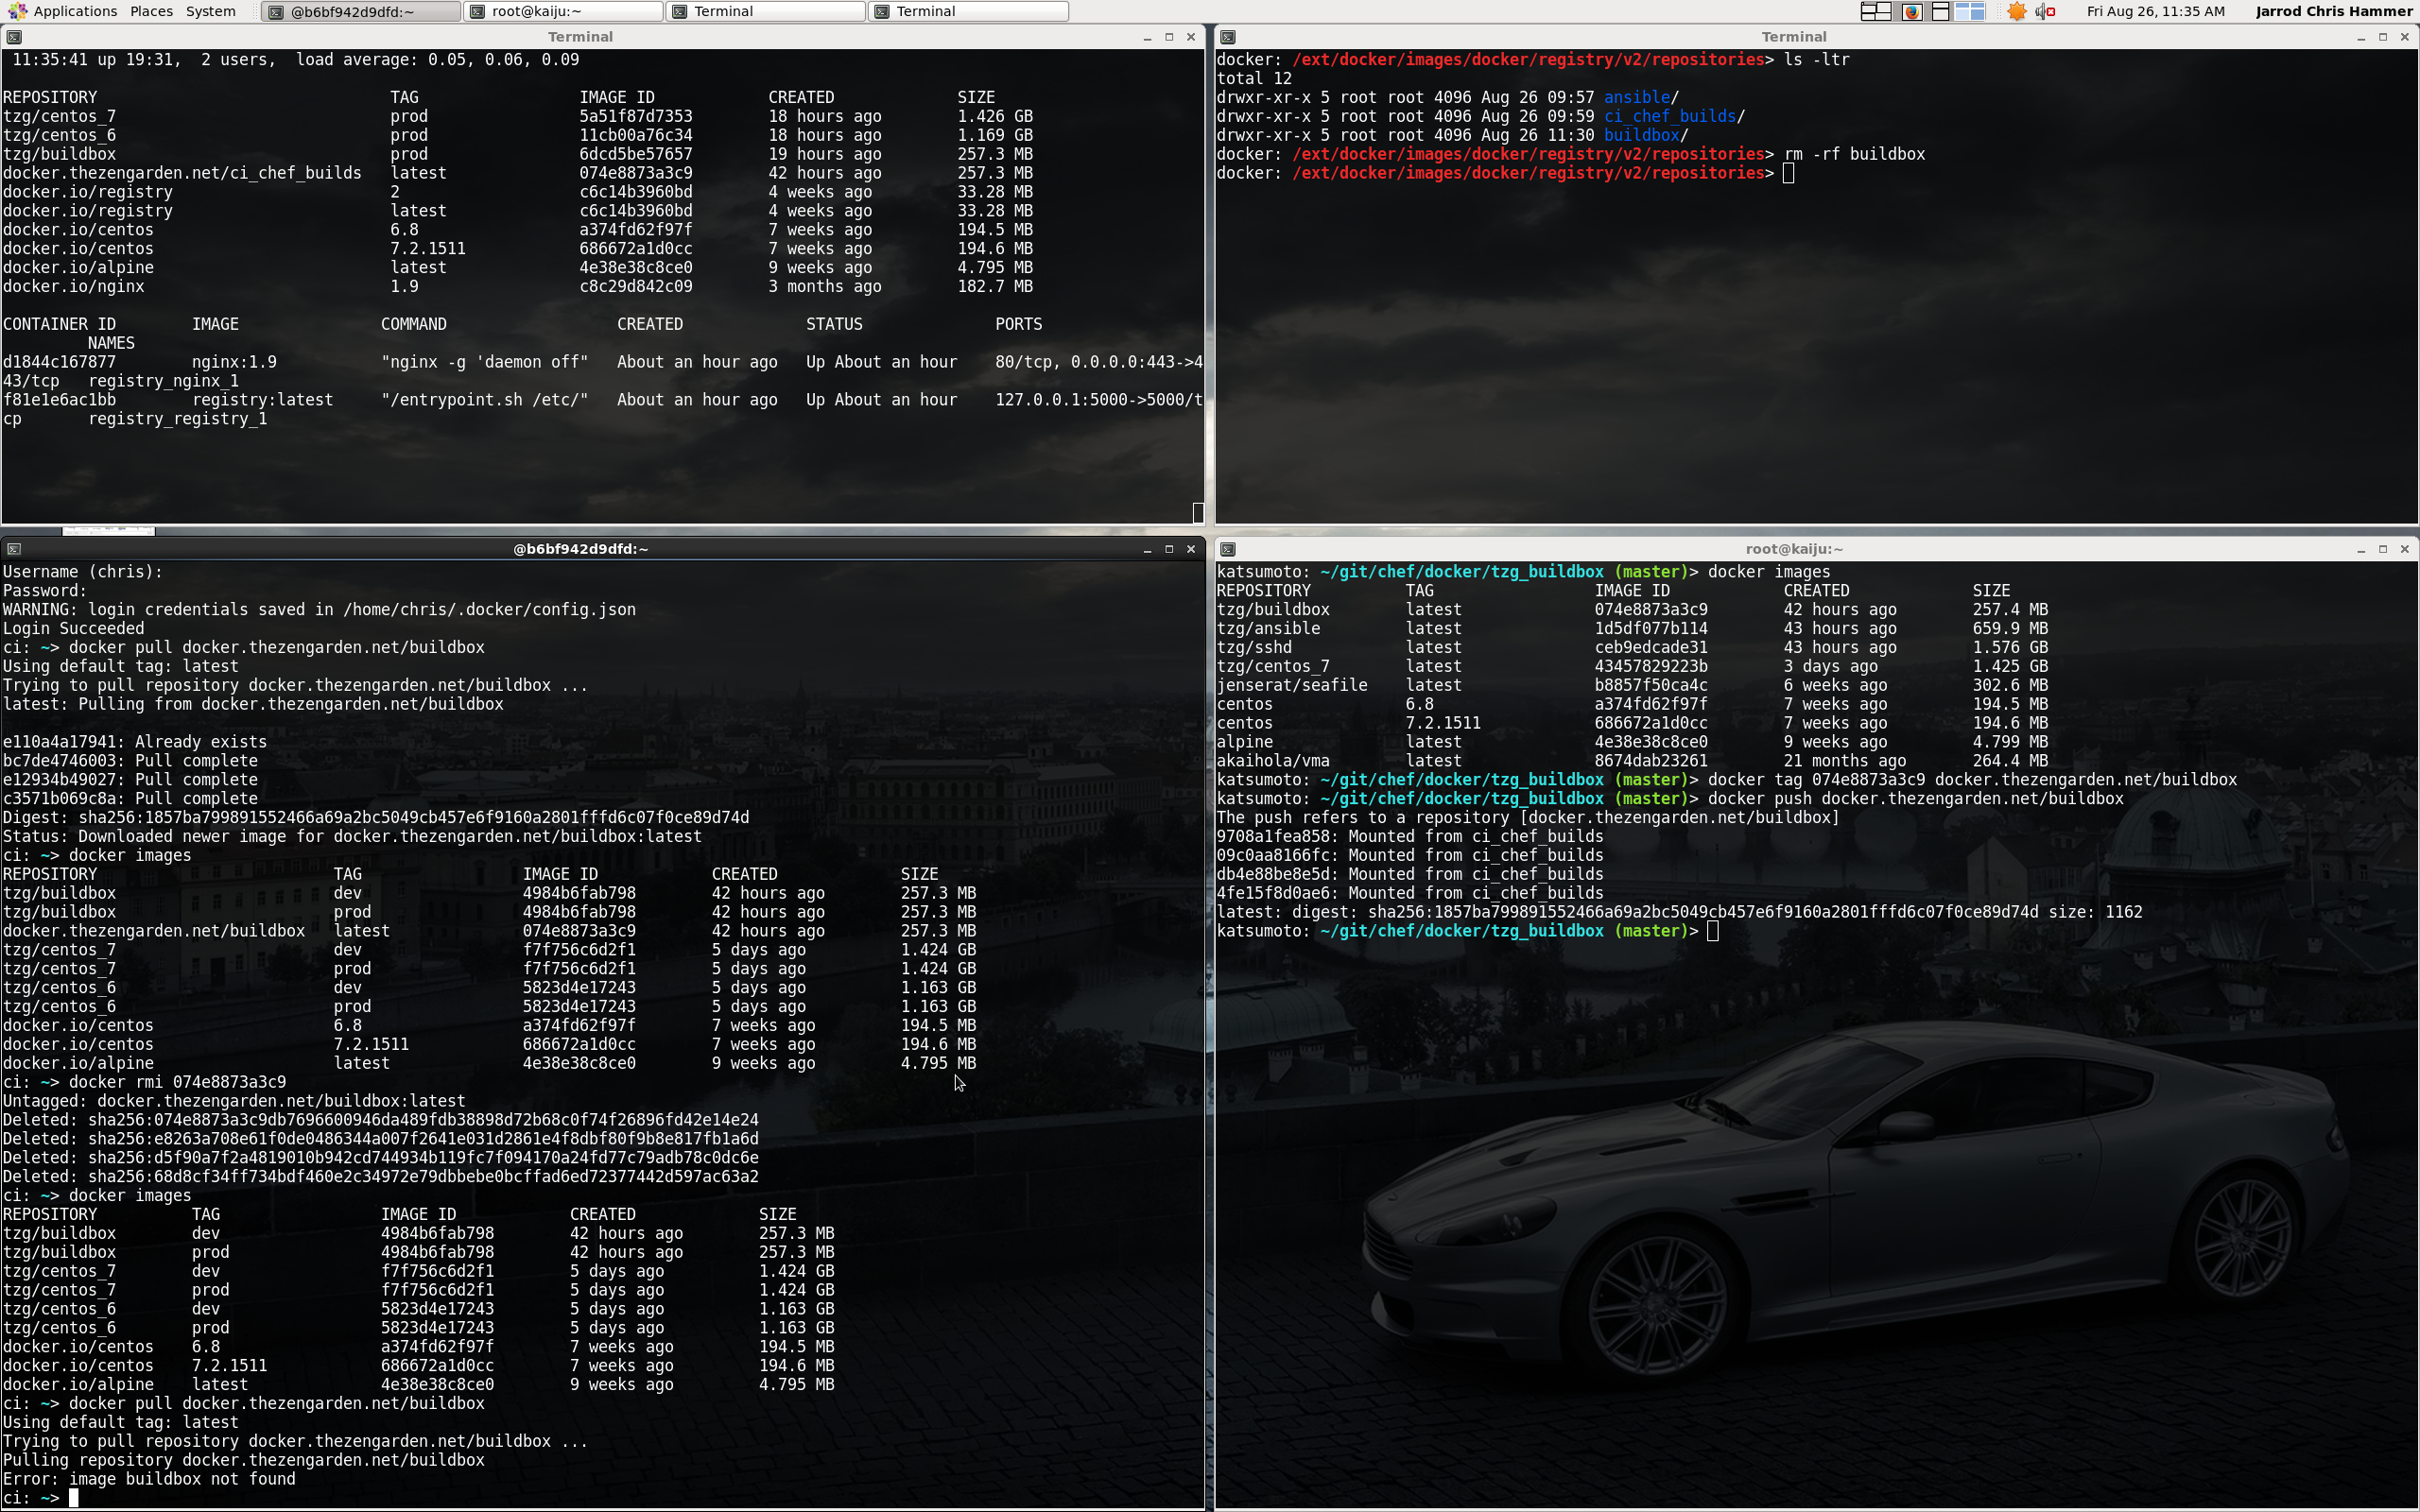The width and height of the screenshot is (2420, 1512).
Task: Click the 'docker rmi 074e8873a3c9' command
Action: [177, 1082]
